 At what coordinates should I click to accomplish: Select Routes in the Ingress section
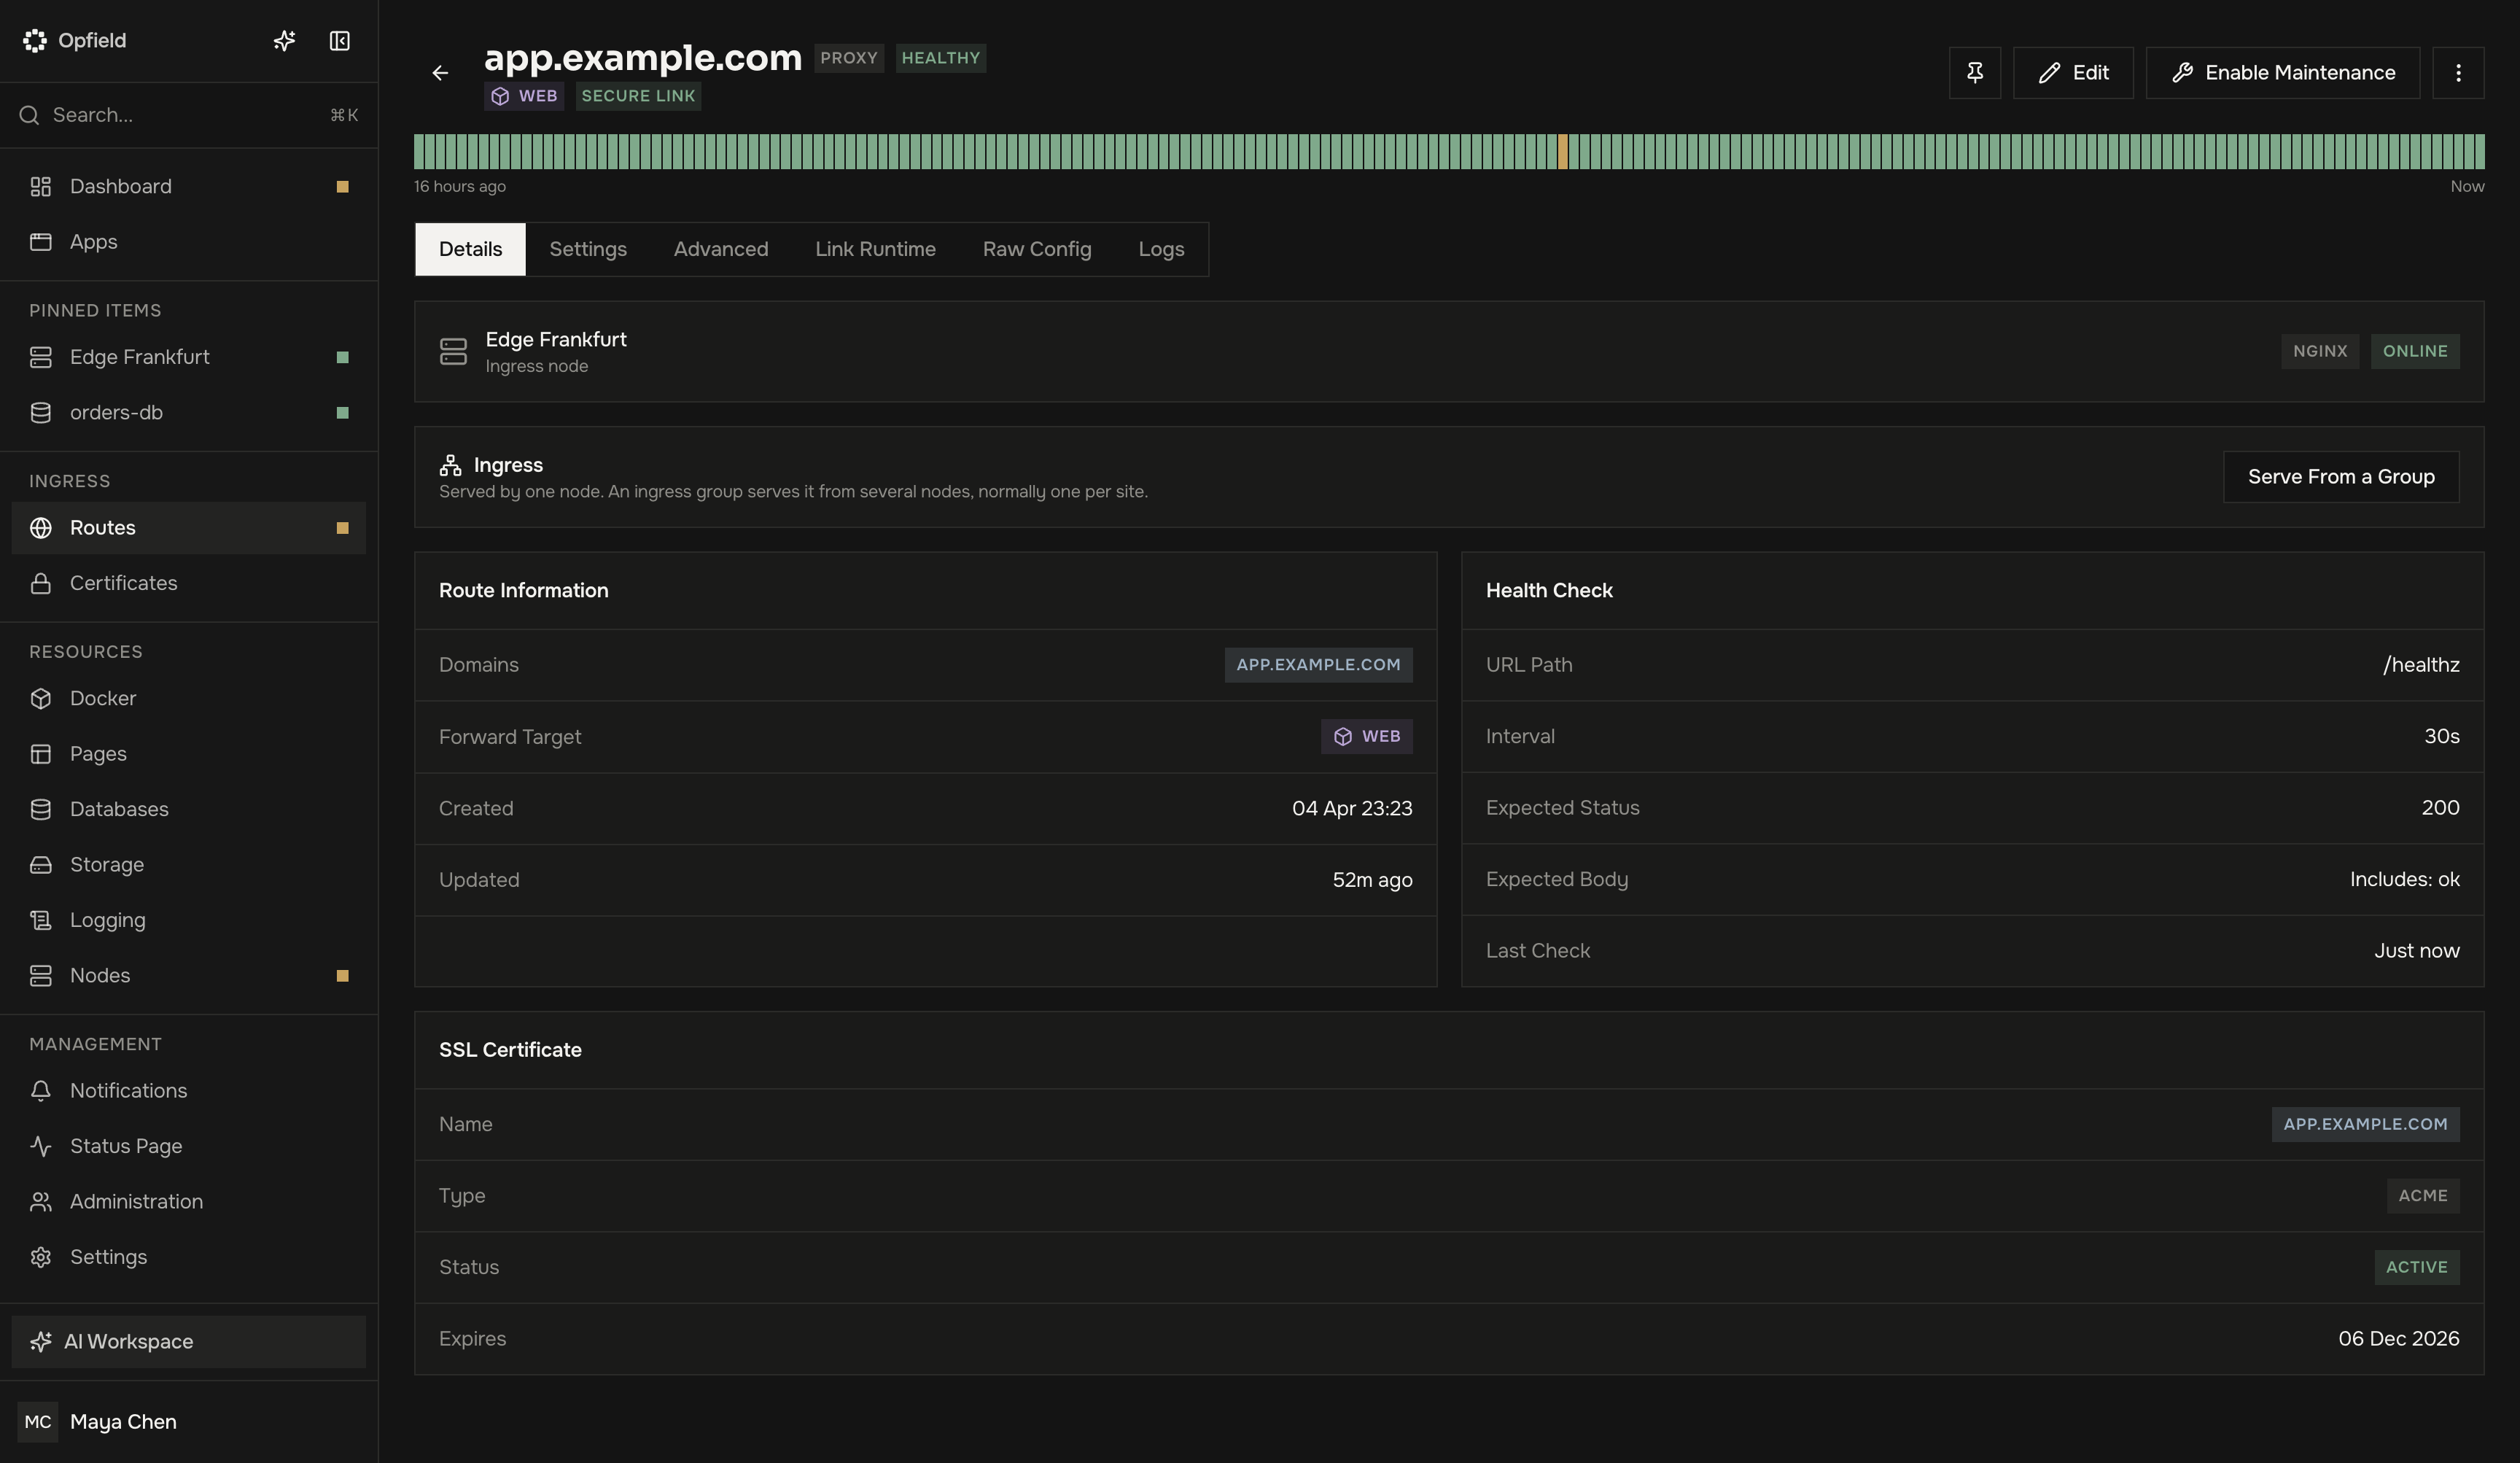[189, 528]
